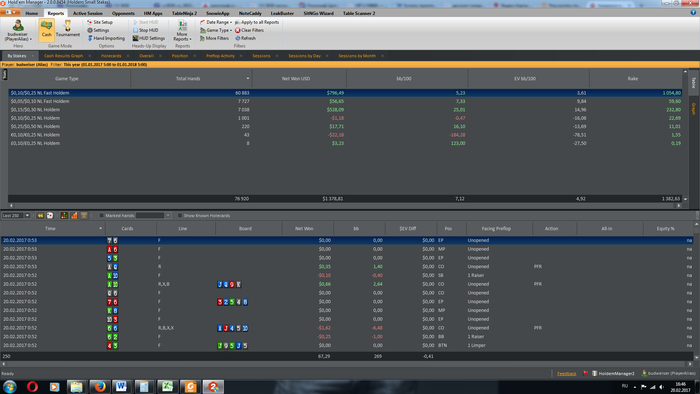Switch to Active Session ribbon tab
Image resolution: width=700 pixels, height=394 pixels.
coord(88,13)
